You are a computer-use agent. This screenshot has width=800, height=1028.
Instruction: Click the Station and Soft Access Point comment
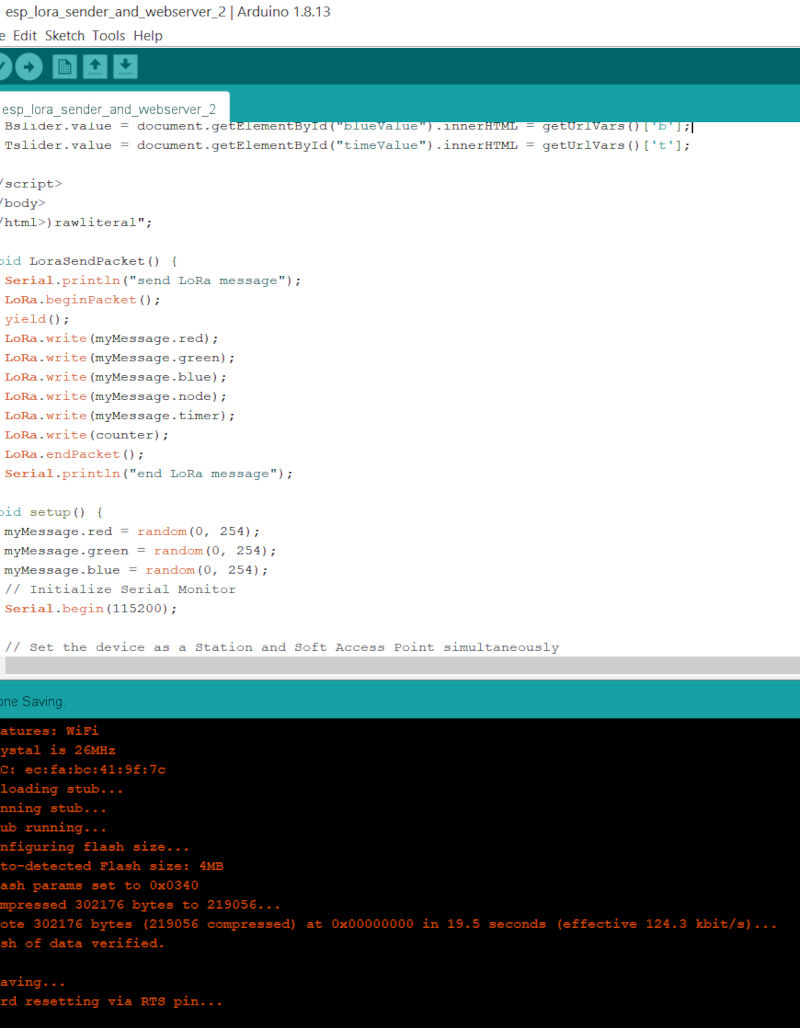click(x=282, y=647)
